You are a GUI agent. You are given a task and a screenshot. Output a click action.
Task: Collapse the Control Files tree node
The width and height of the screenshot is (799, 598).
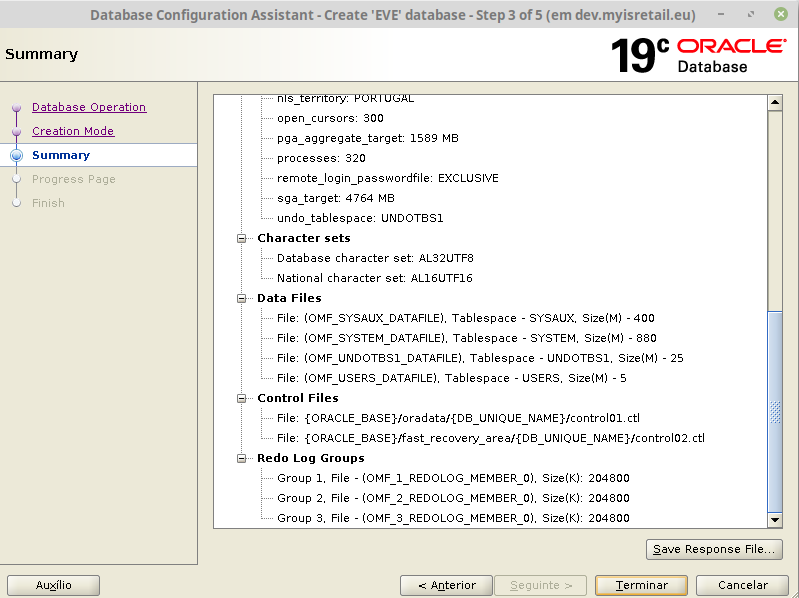pos(242,398)
